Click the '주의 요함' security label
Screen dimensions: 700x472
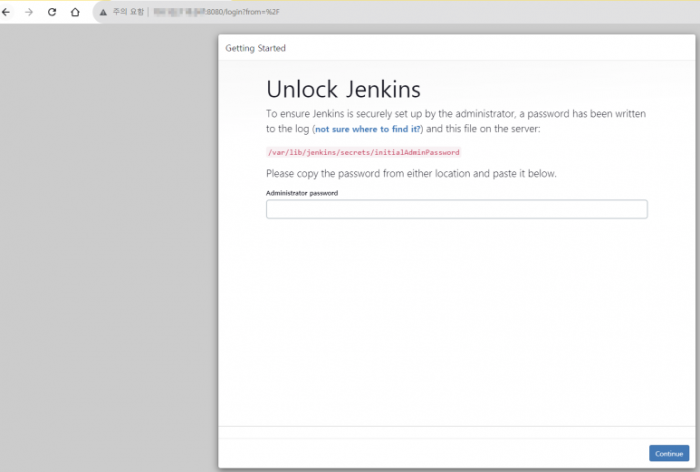(x=128, y=12)
